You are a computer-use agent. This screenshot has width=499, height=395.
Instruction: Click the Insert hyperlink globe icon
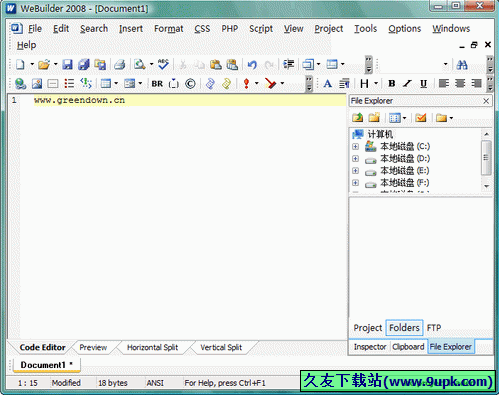coord(20,84)
